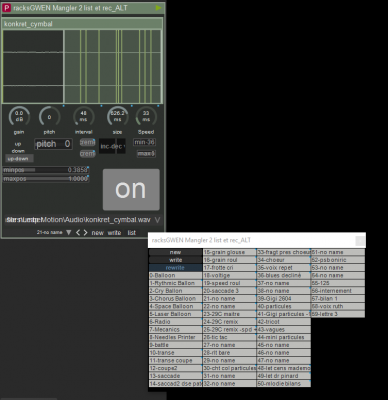Image resolution: width=388 pixels, height=400 pixels.
Task: Toggle the up-down direction button
Action: (19, 159)
